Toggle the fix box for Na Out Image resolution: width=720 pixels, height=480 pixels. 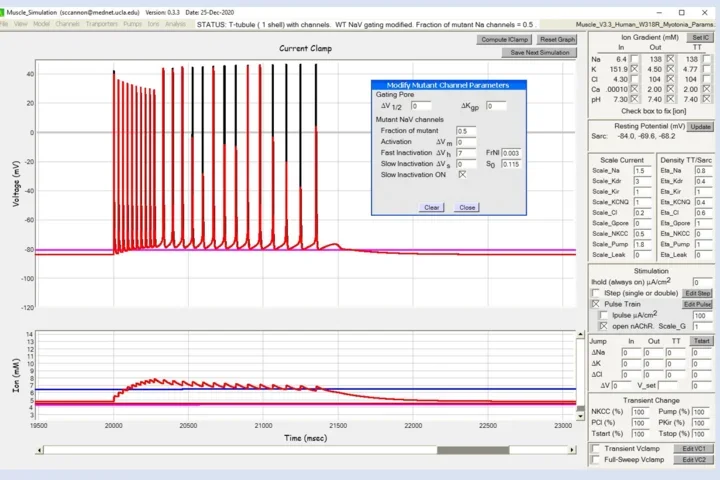click(x=670, y=59)
